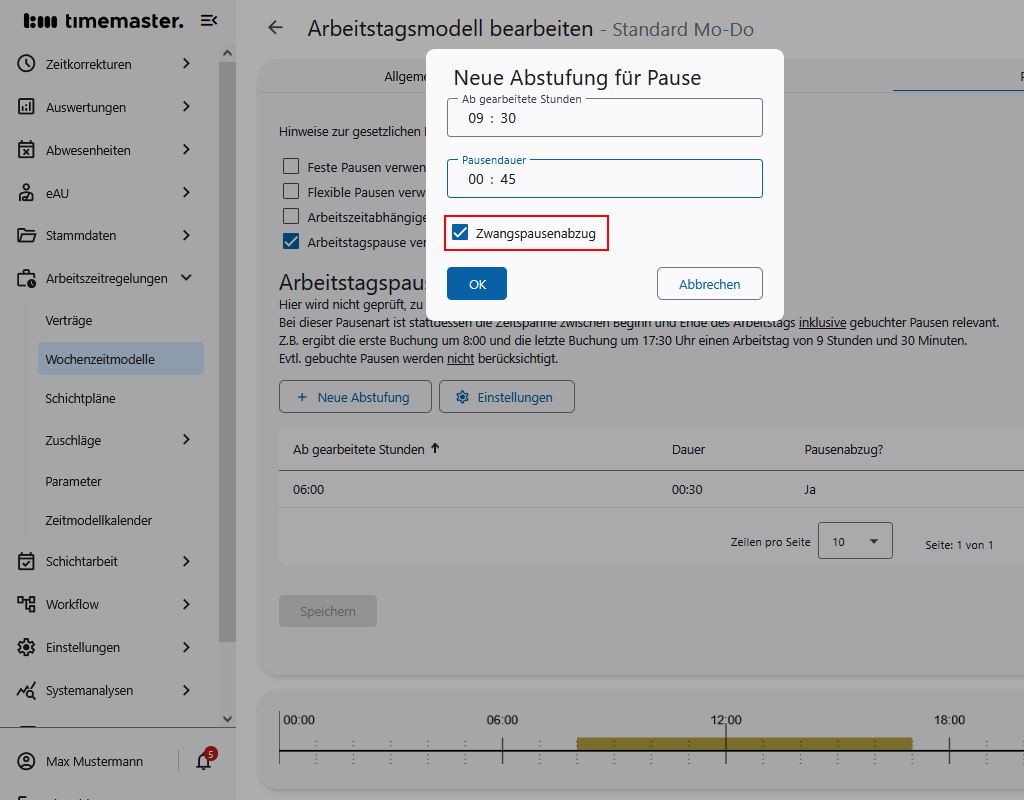Click the Systemanalysen graph icon
The height and width of the screenshot is (800, 1024).
point(26,690)
